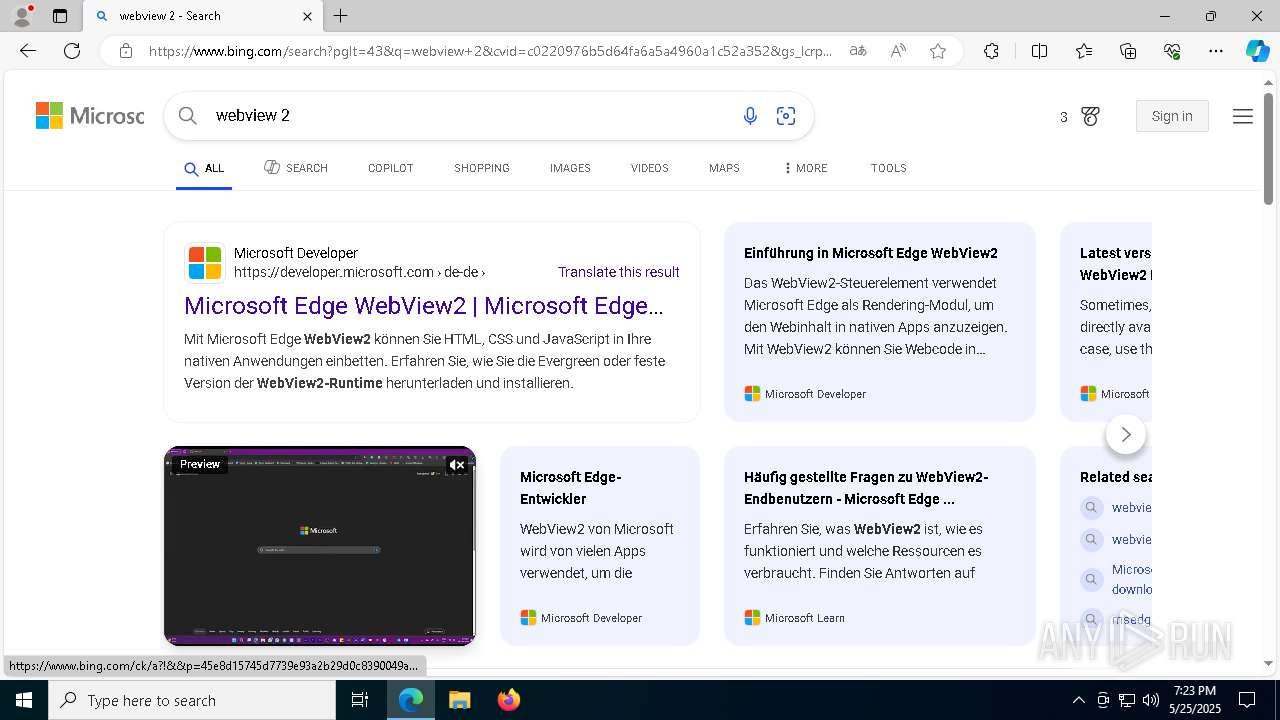Open the profile avatar icon

(x=21, y=16)
